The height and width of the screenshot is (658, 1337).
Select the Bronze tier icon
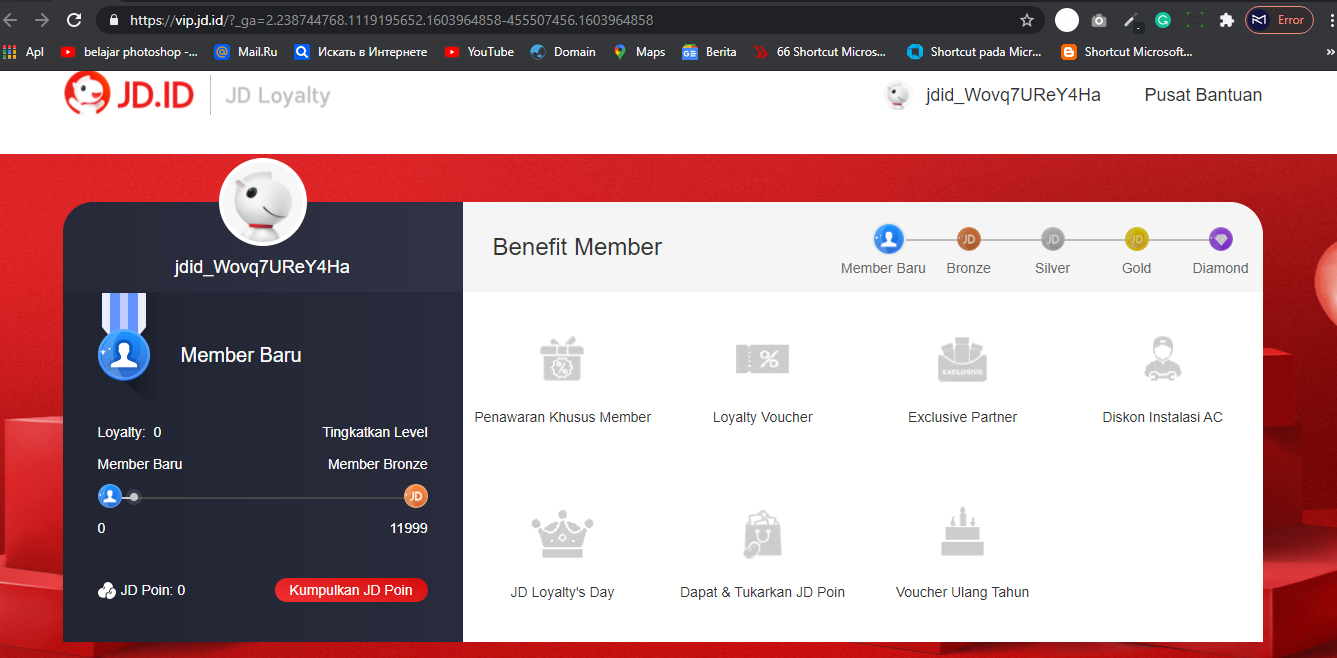(x=968, y=239)
